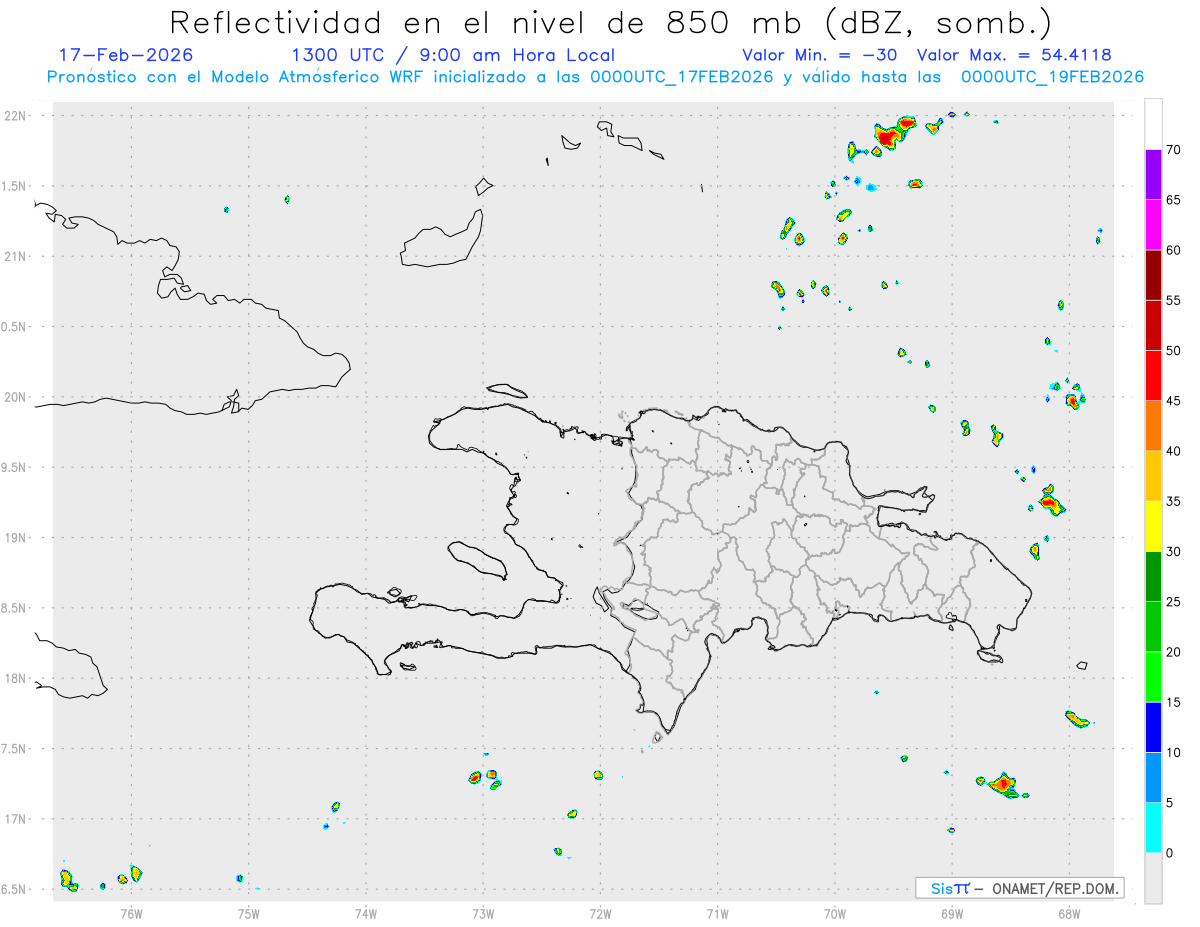Click the colorbar tick label '70'
Screen dimensions: 1200x927
(x=1173, y=150)
